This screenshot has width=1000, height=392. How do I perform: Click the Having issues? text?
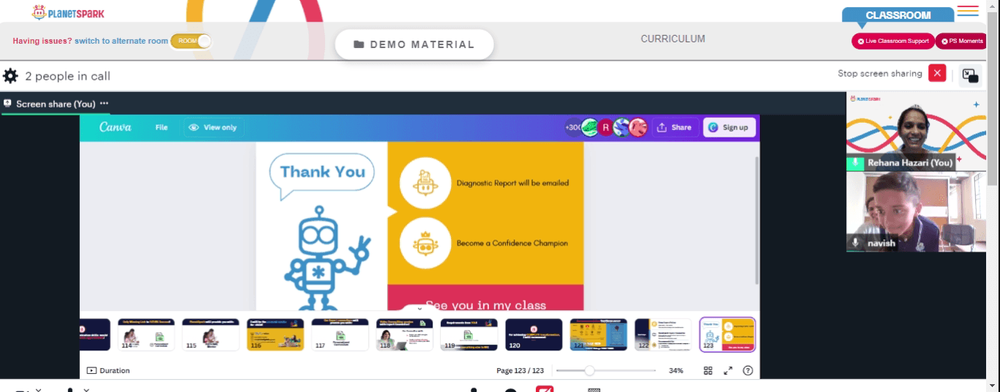42,41
